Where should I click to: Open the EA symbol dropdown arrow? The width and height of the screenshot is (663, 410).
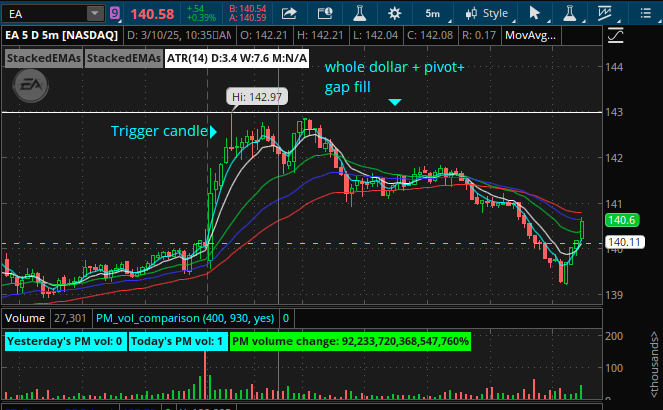95,14
